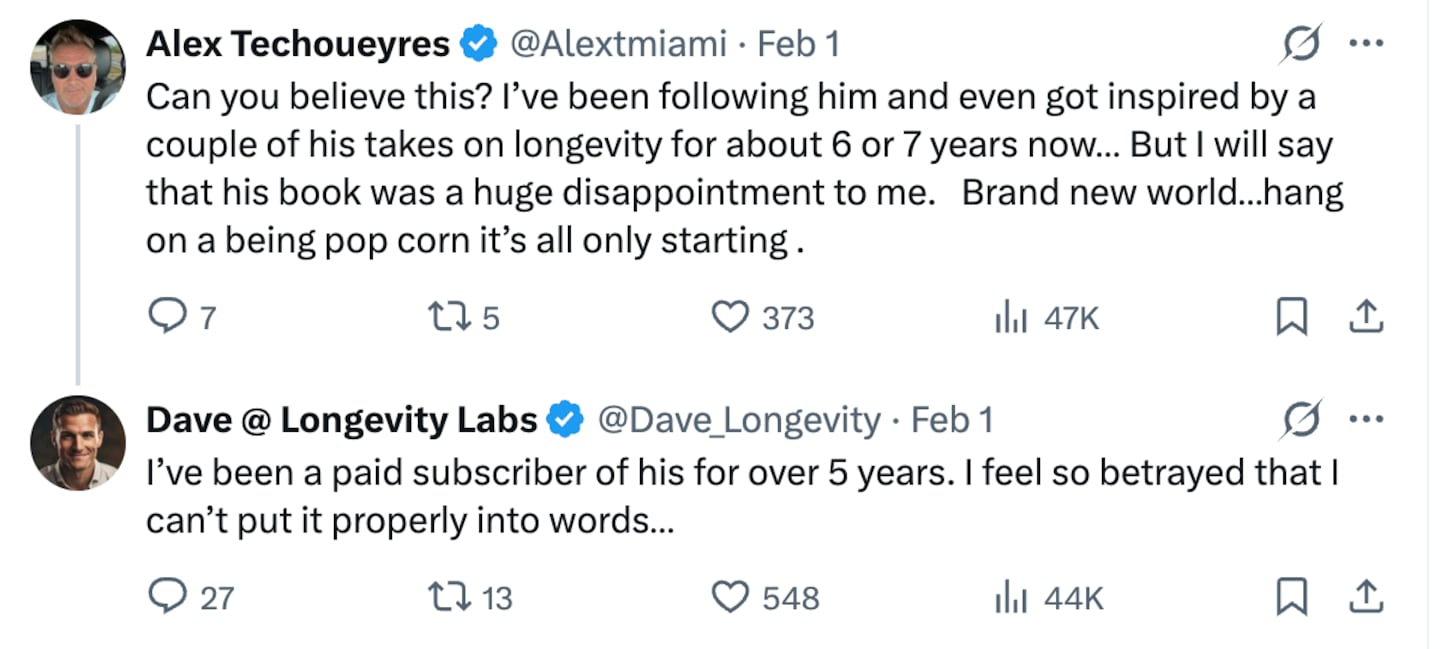This screenshot has width=1440, height=649.
Task: Expand more options on Dave's tweet
Action: coord(1366,420)
